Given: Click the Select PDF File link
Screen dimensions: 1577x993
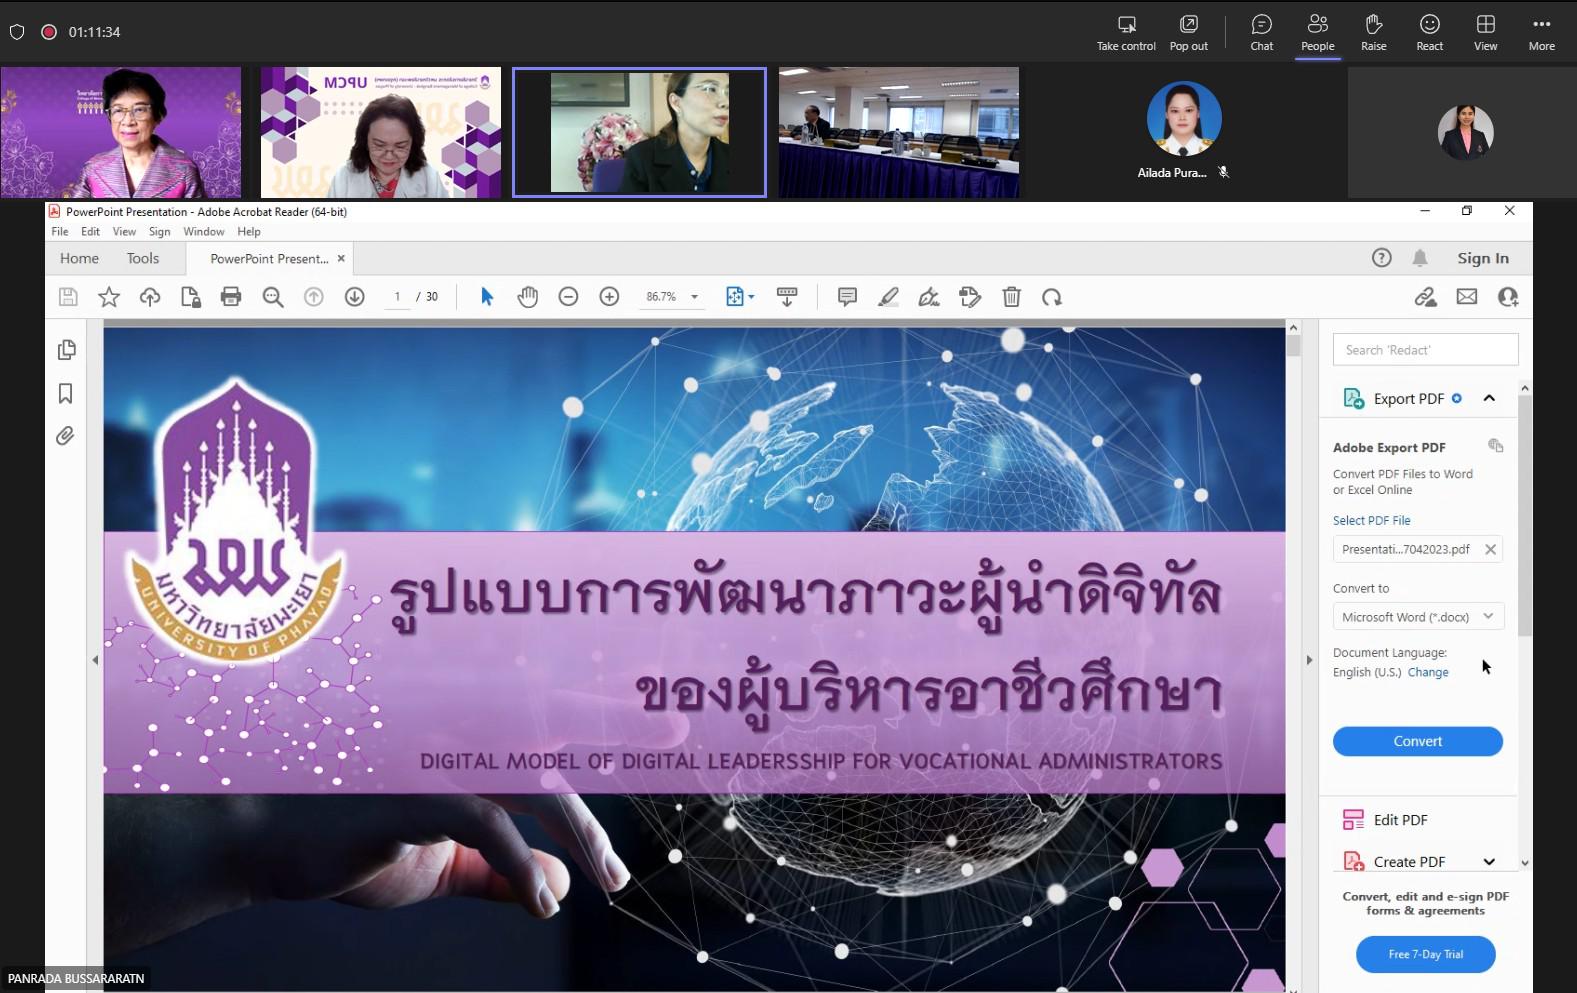Looking at the screenshot, I should [x=1372, y=521].
